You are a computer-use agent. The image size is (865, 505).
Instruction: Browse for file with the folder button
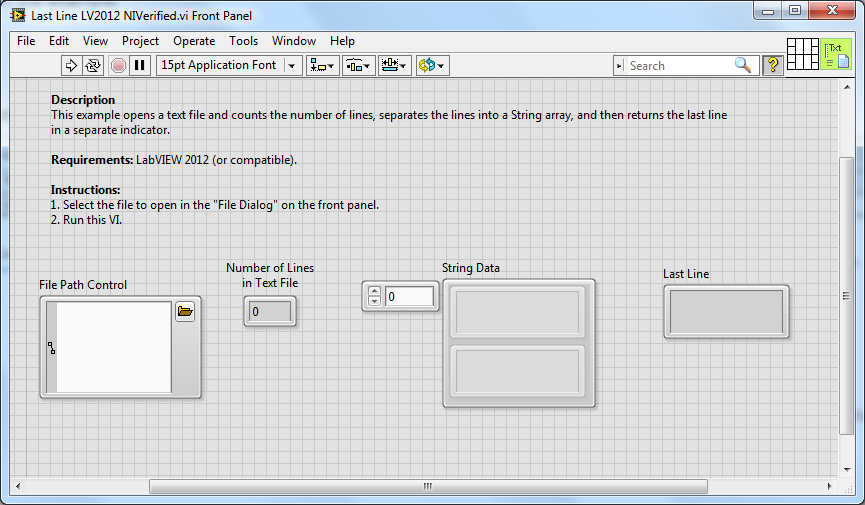185,312
